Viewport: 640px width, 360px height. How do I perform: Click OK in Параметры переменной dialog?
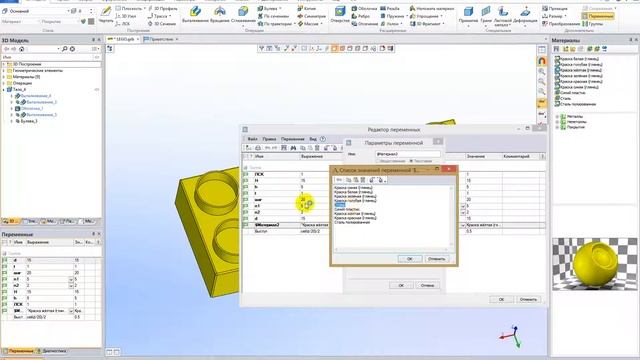click(x=401, y=285)
